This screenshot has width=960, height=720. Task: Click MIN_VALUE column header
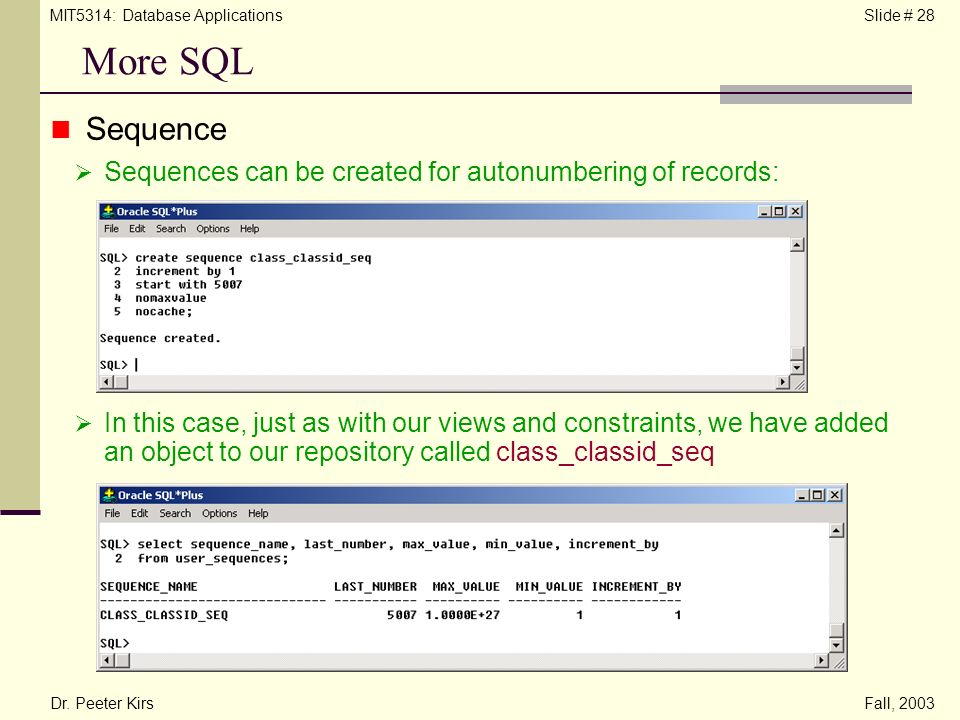[x=549, y=587]
